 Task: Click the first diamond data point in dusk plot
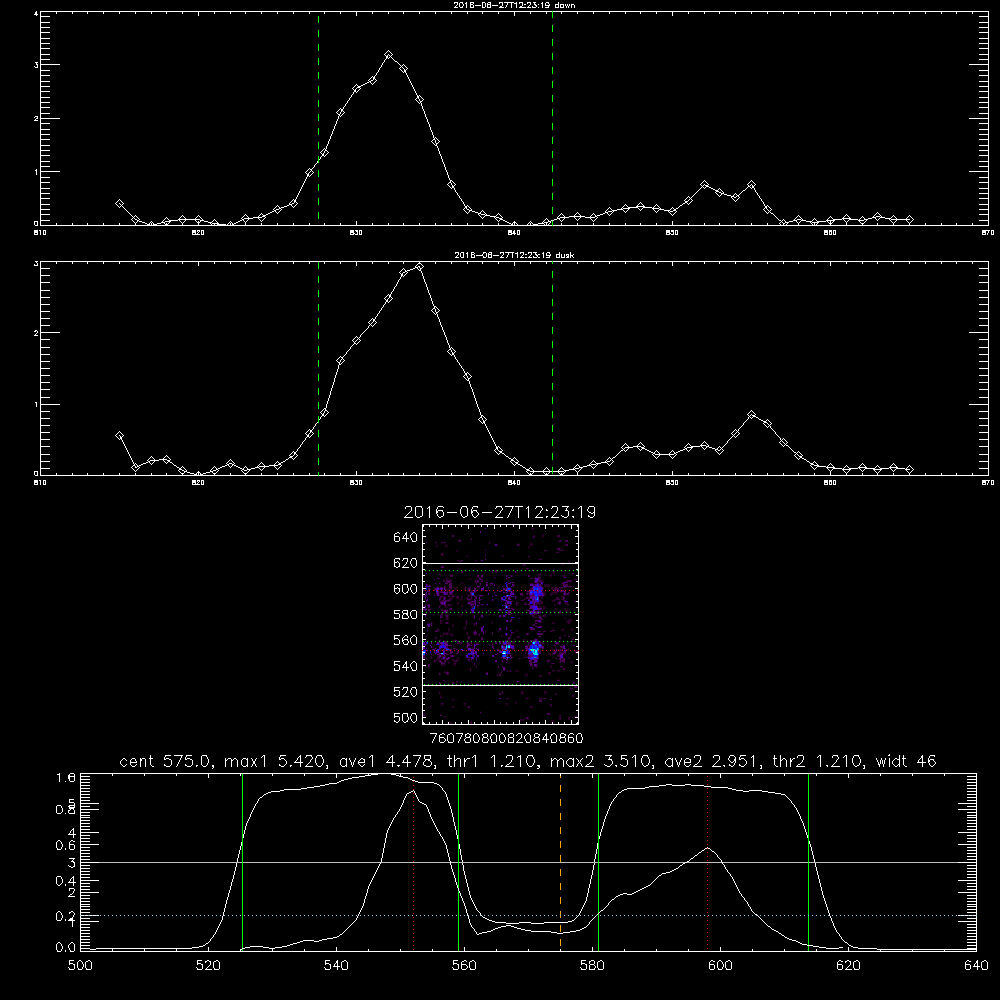click(x=119, y=436)
